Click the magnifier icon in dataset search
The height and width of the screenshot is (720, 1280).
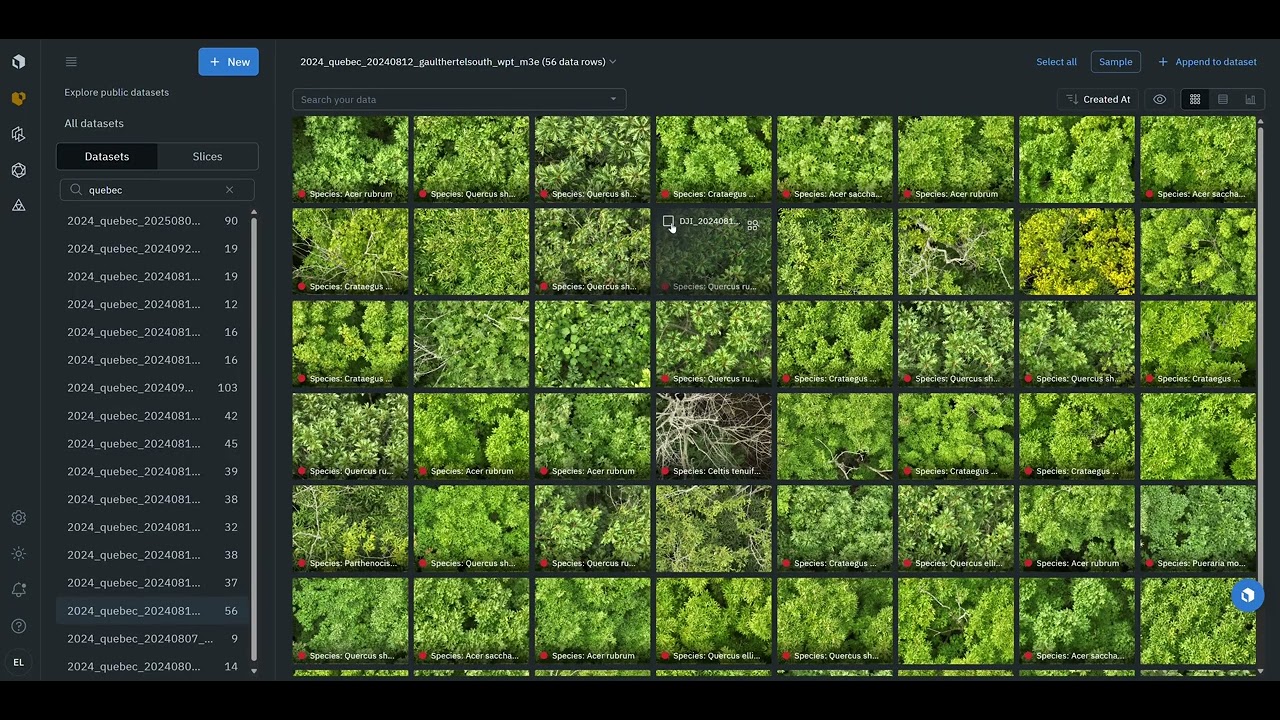coord(76,190)
